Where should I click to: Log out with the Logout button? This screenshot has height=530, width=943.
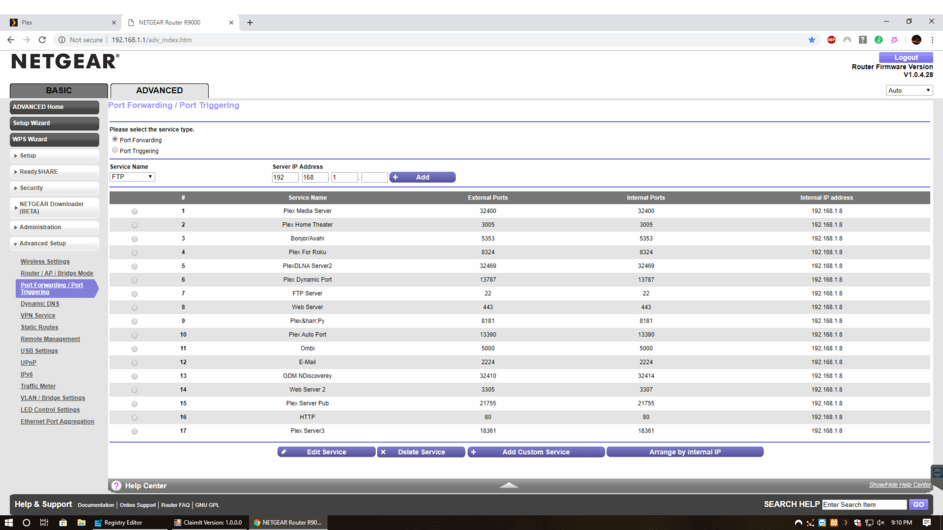point(906,57)
